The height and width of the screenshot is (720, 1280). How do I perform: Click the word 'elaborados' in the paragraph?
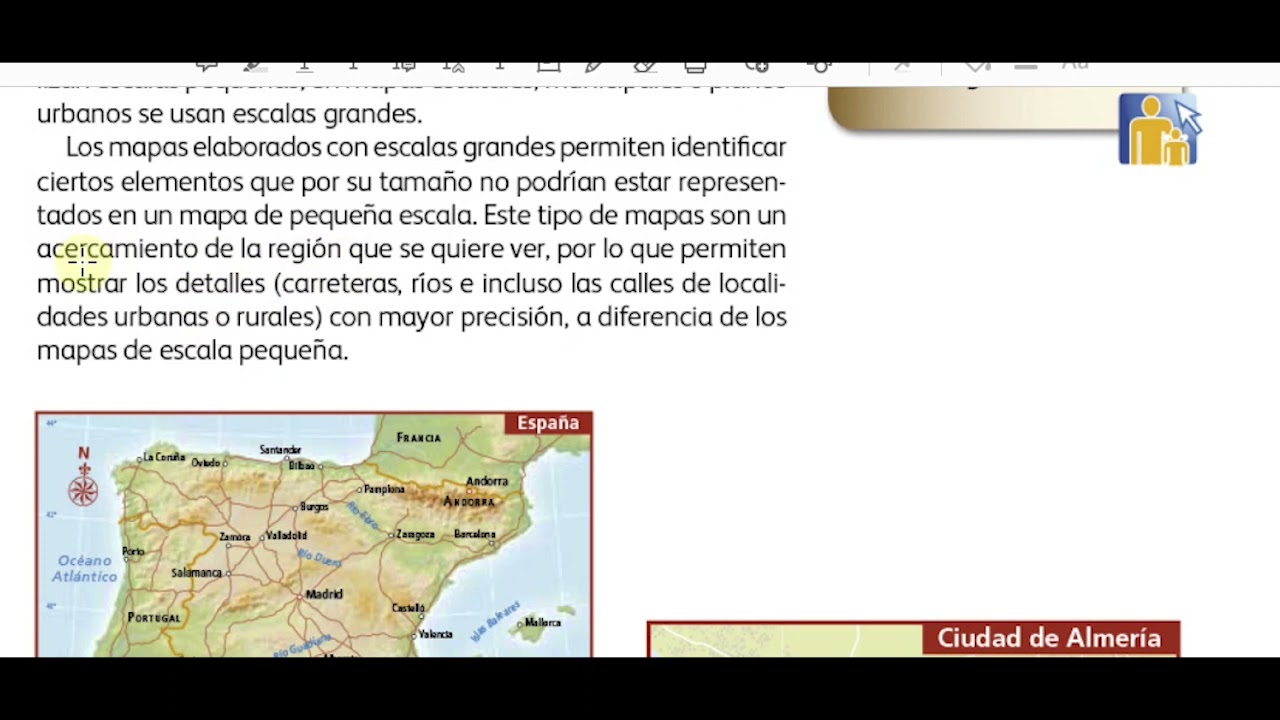click(x=256, y=147)
